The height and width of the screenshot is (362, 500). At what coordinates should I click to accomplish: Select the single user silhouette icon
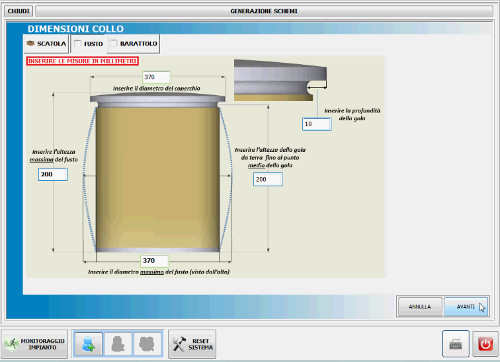[x=118, y=344]
